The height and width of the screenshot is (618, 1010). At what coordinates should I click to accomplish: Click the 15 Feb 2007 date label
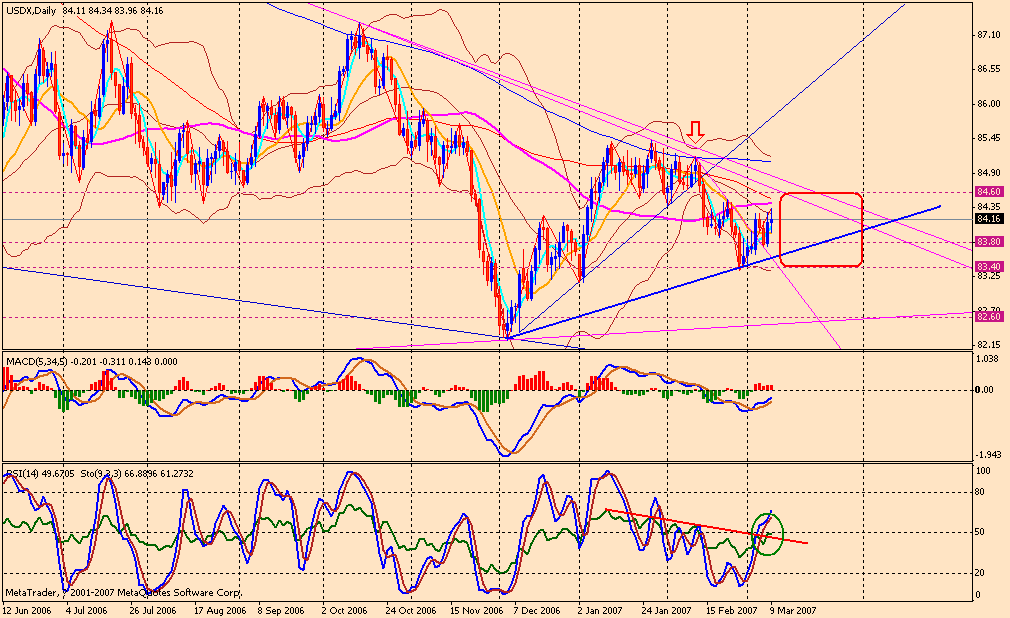(x=732, y=610)
